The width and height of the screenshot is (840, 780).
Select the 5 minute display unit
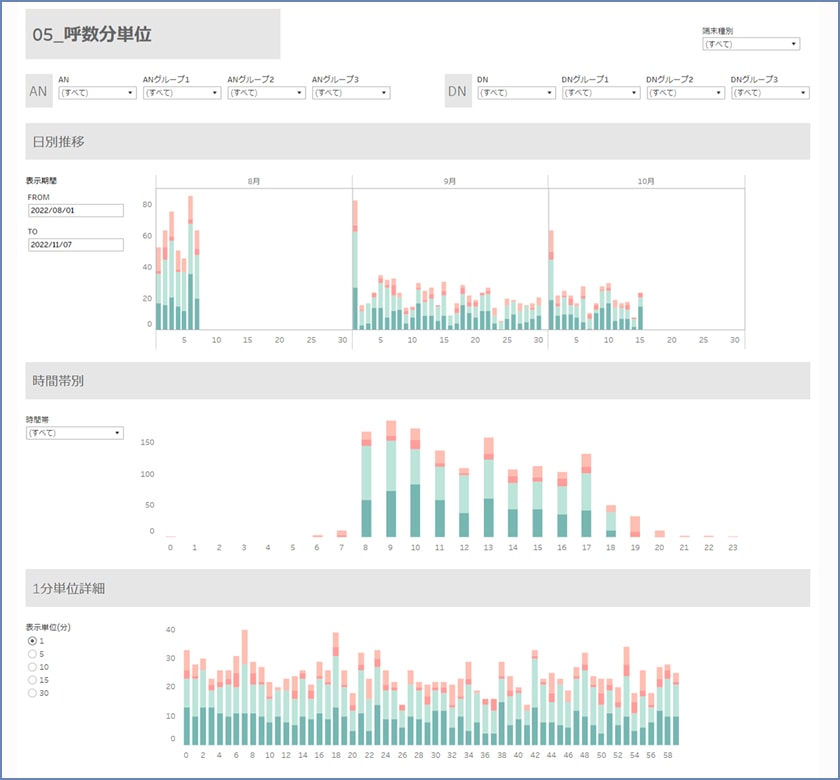tap(32, 654)
